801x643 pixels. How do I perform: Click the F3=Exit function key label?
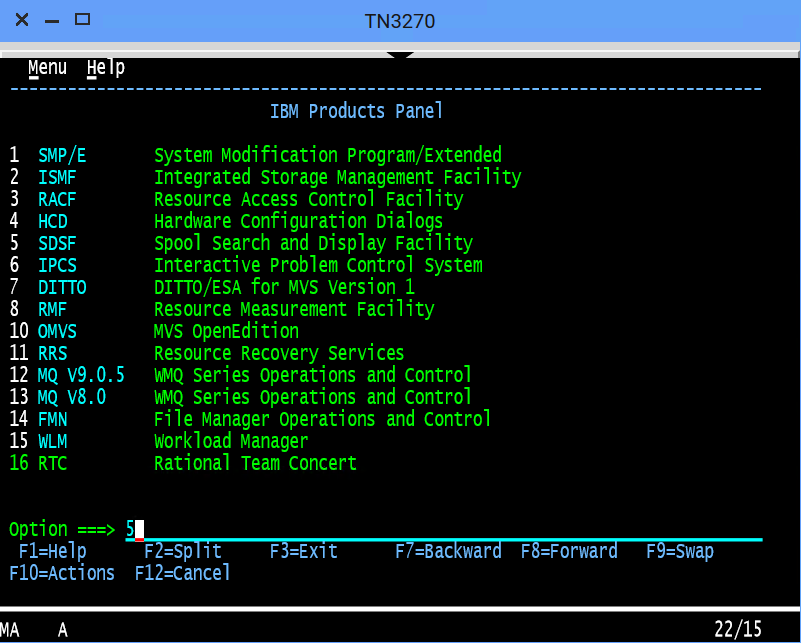[x=303, y=552]
